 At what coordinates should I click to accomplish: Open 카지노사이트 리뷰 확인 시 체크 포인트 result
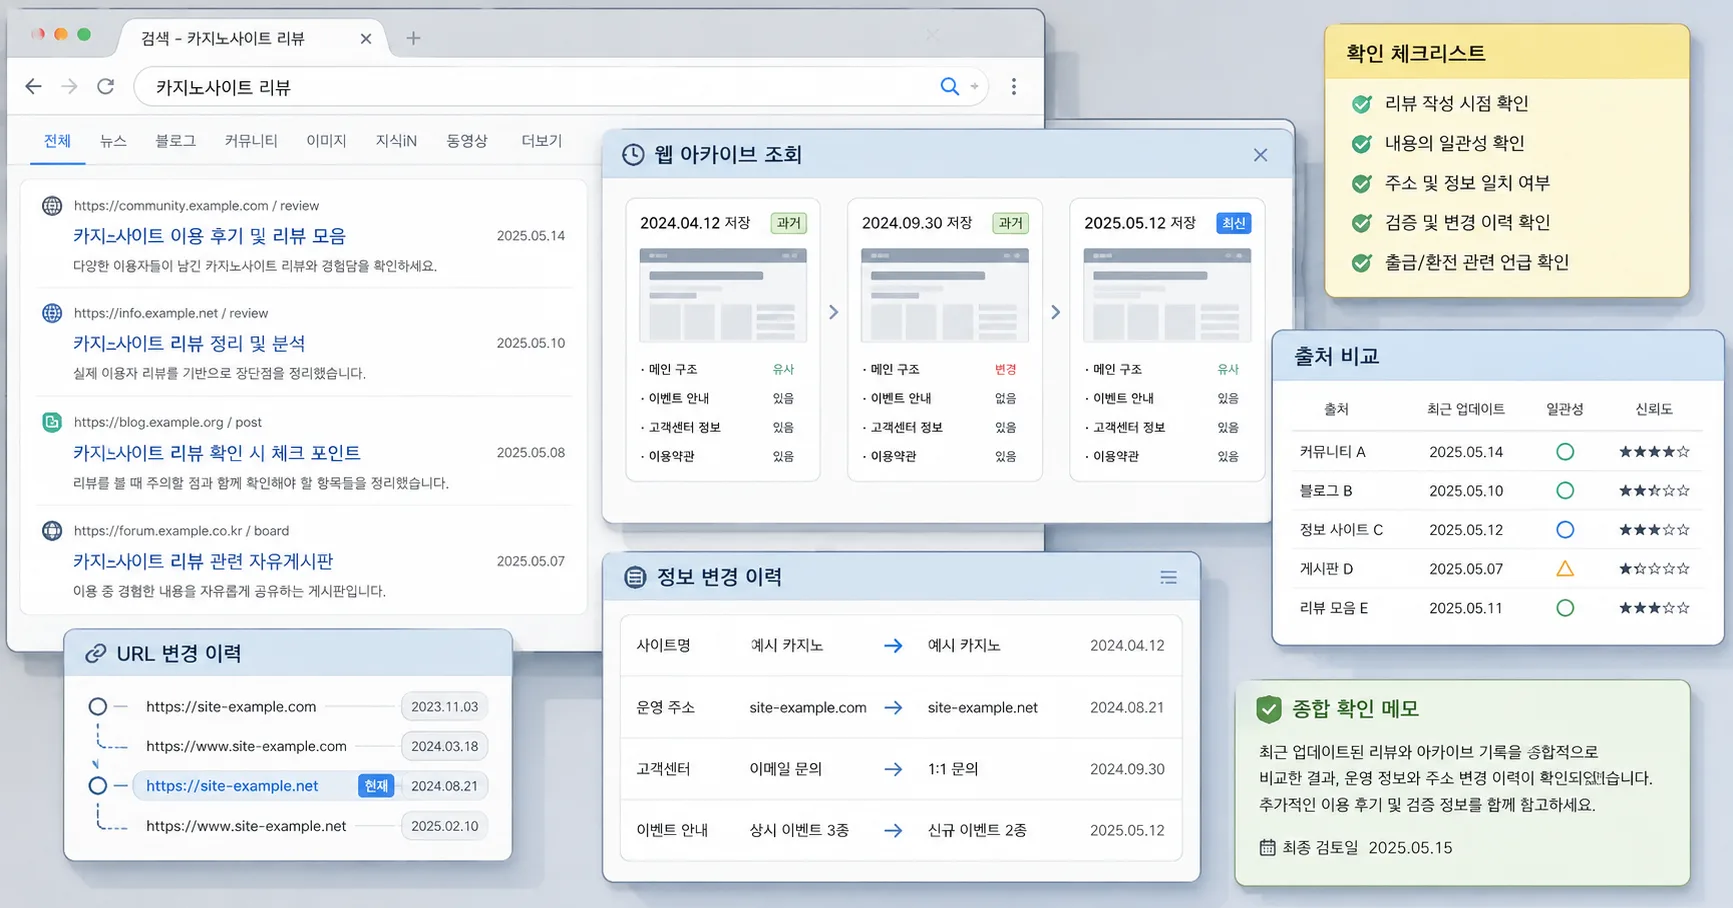click(x=216, y=453)
